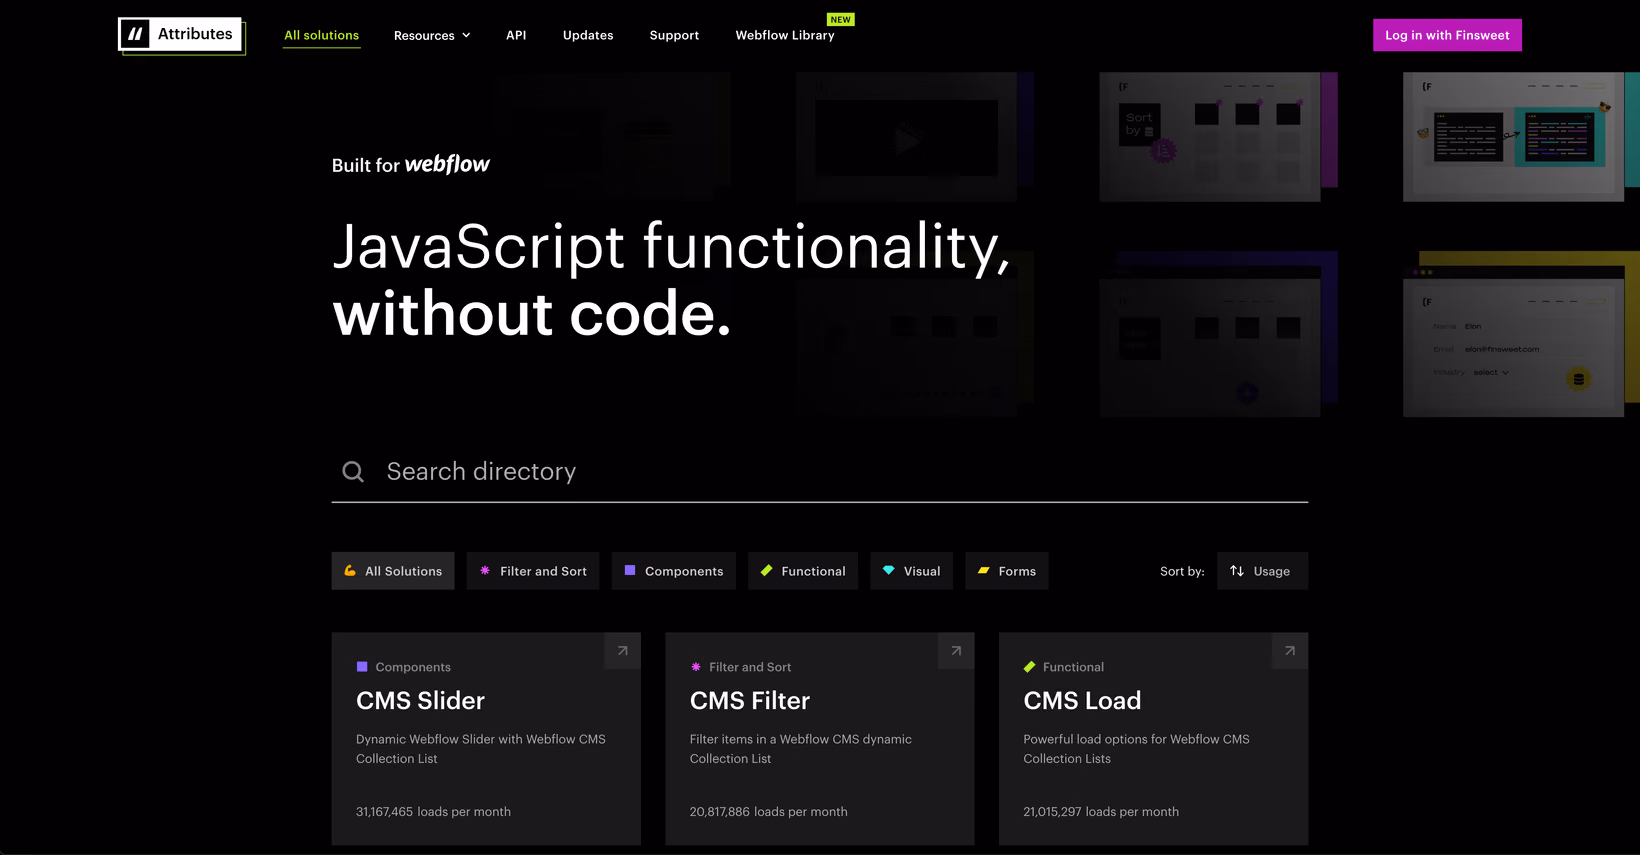Open the API page link

516,35
